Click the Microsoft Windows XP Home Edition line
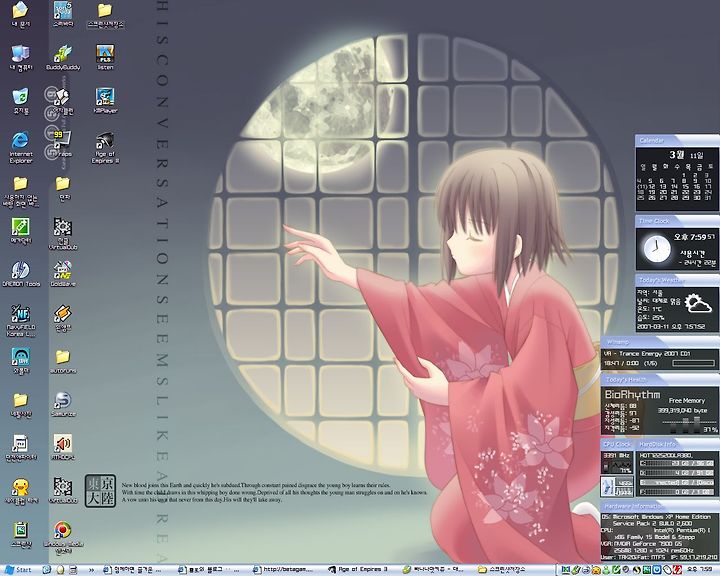Image resolution: width=720 pixels, height=576 pixels. [656, 517]
